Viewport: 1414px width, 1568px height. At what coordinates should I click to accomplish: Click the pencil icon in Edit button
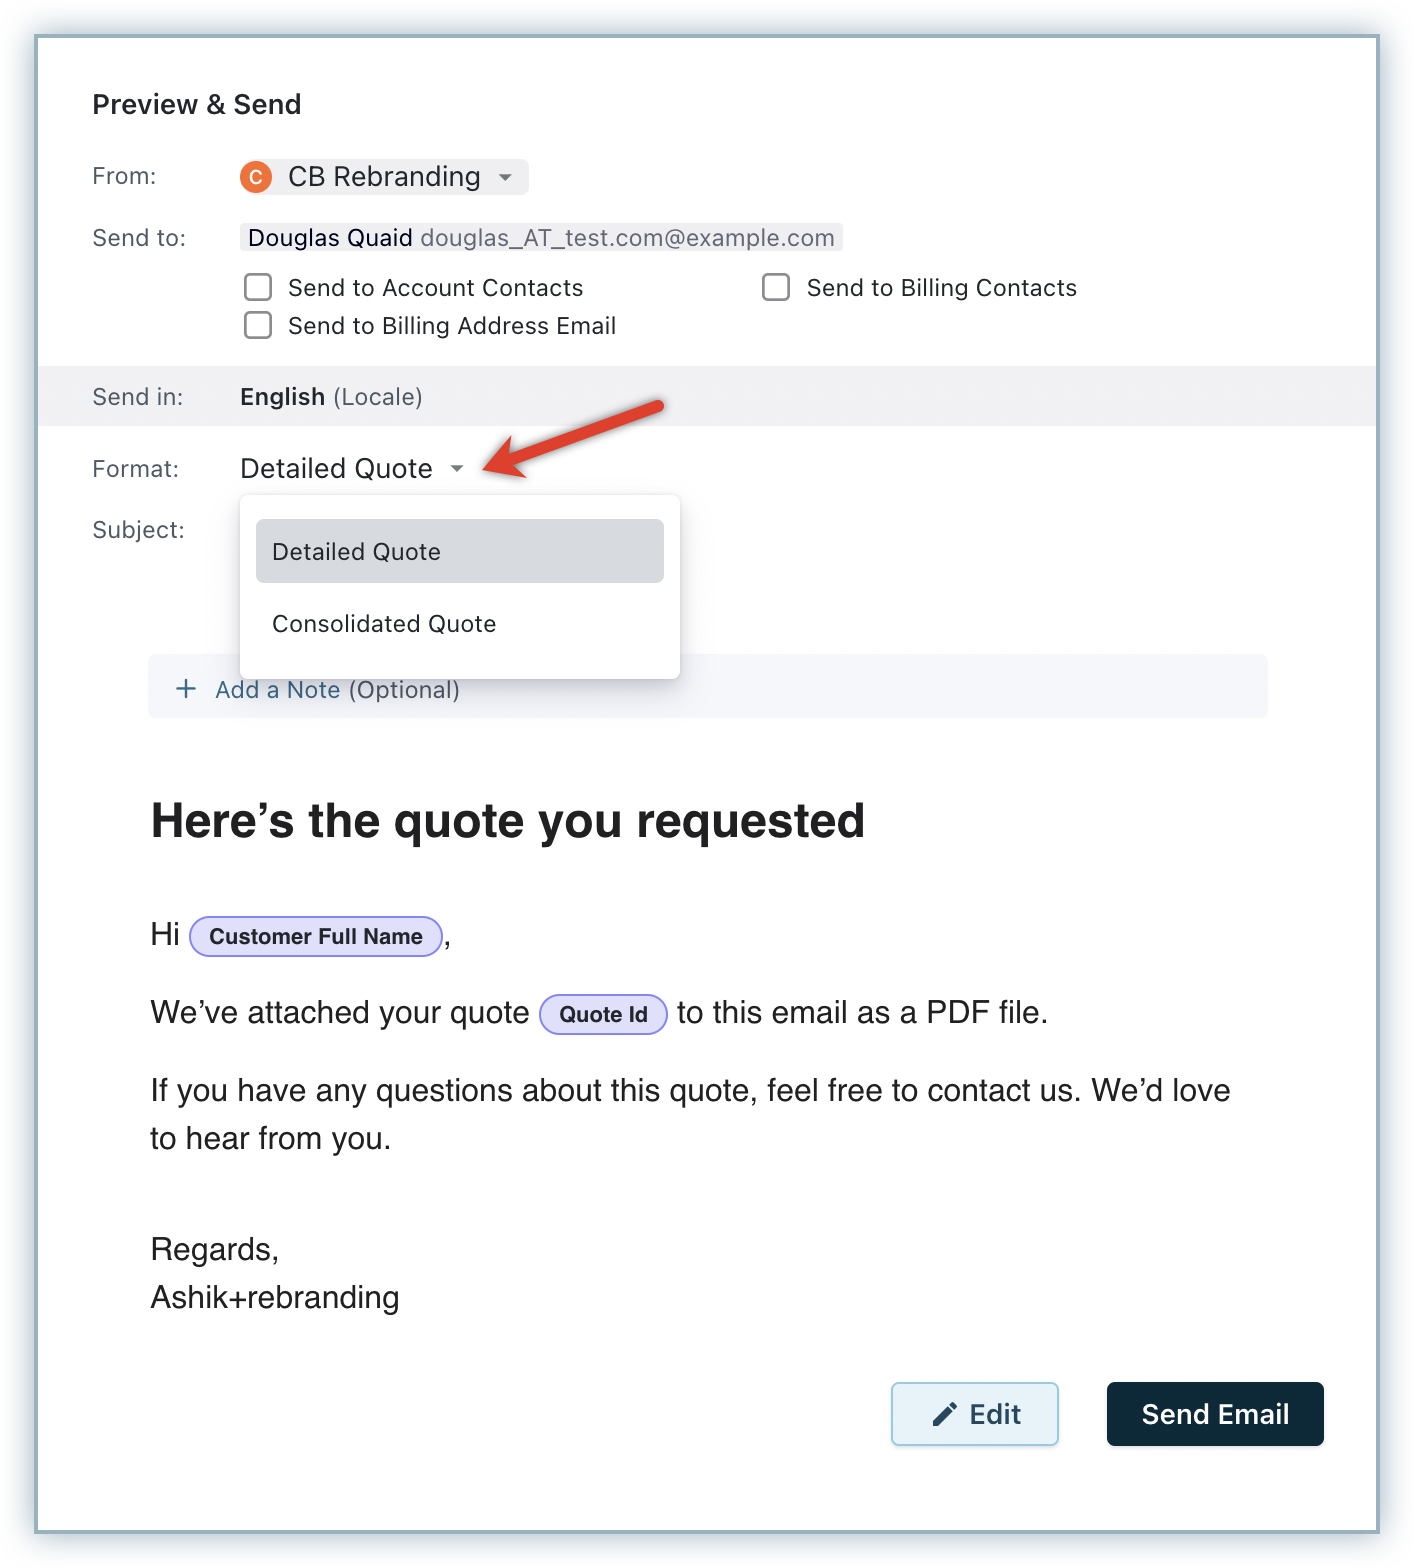[944, 1414]
